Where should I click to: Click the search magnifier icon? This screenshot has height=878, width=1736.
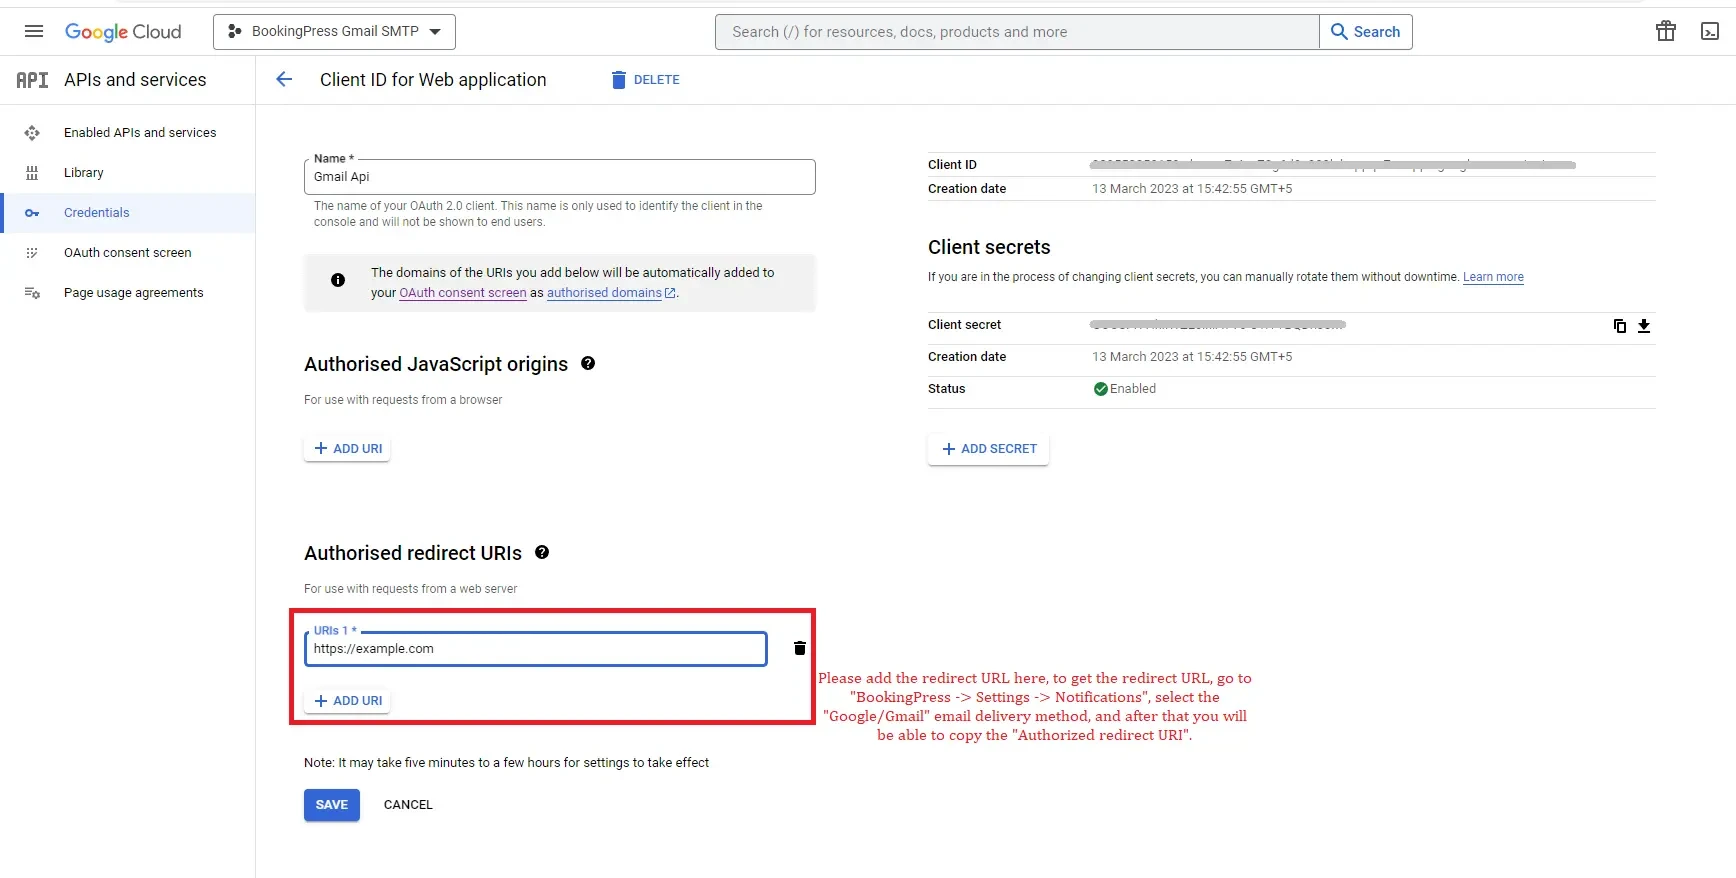click(1340, 32)
